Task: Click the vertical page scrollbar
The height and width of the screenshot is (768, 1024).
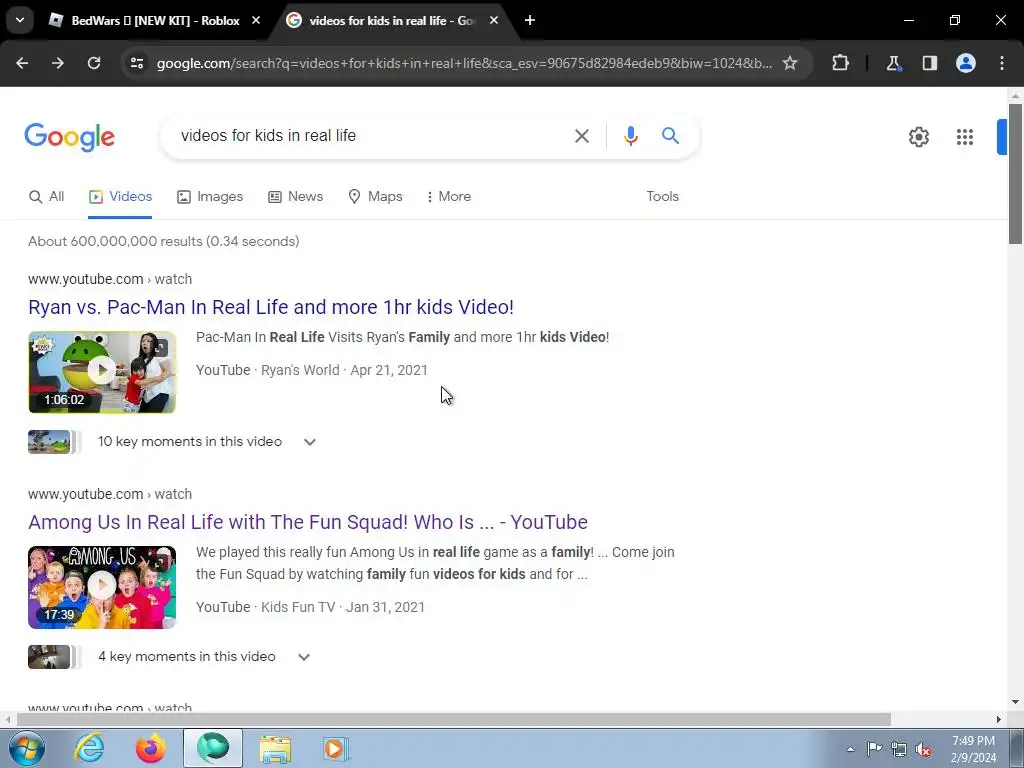Action: pyautogui.click(x=1015, y=174)
